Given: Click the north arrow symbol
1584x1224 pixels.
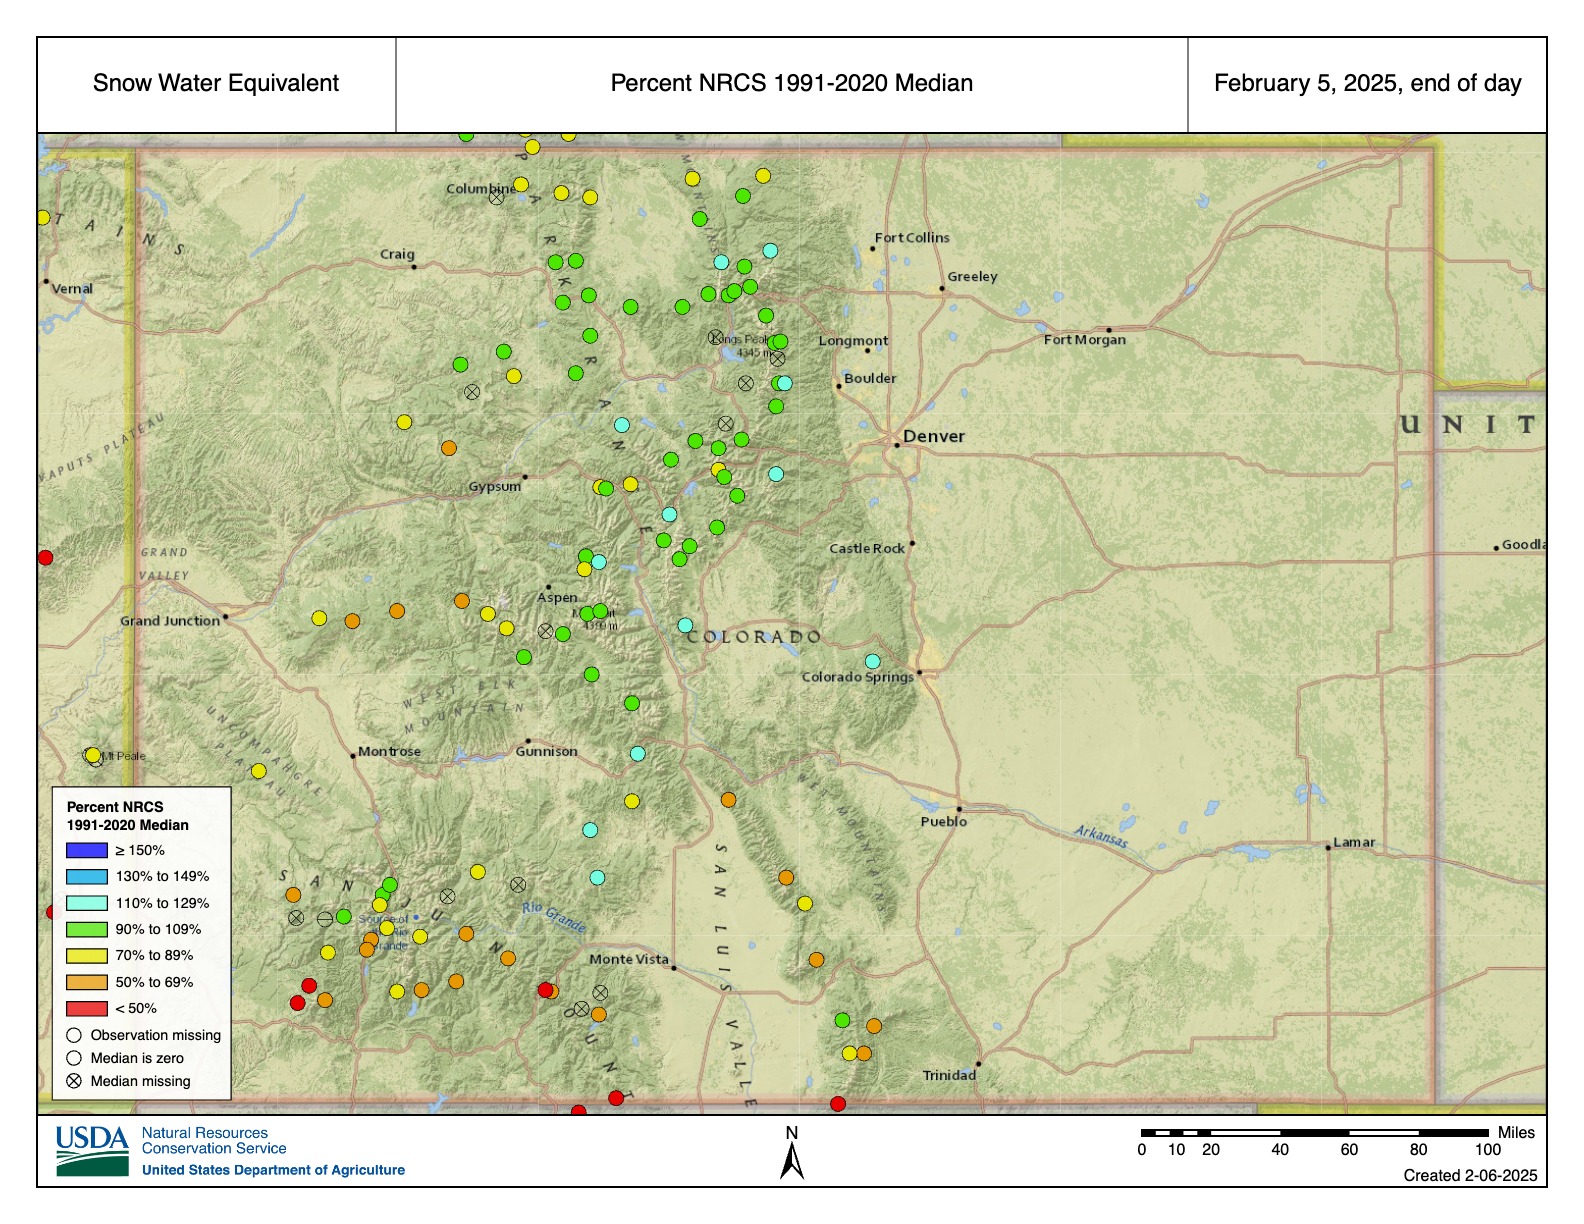Looking at the screenshot, I should 792,1161.
